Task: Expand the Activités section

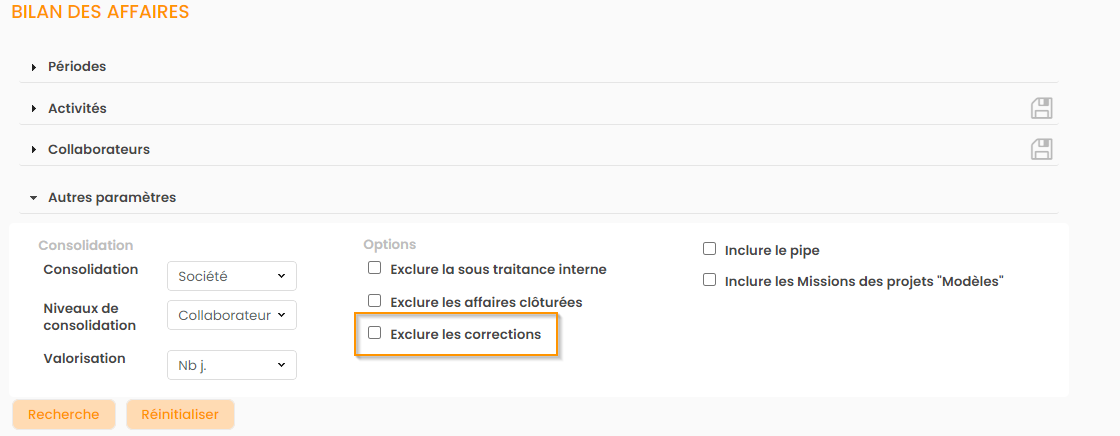Action: [77, 108]
